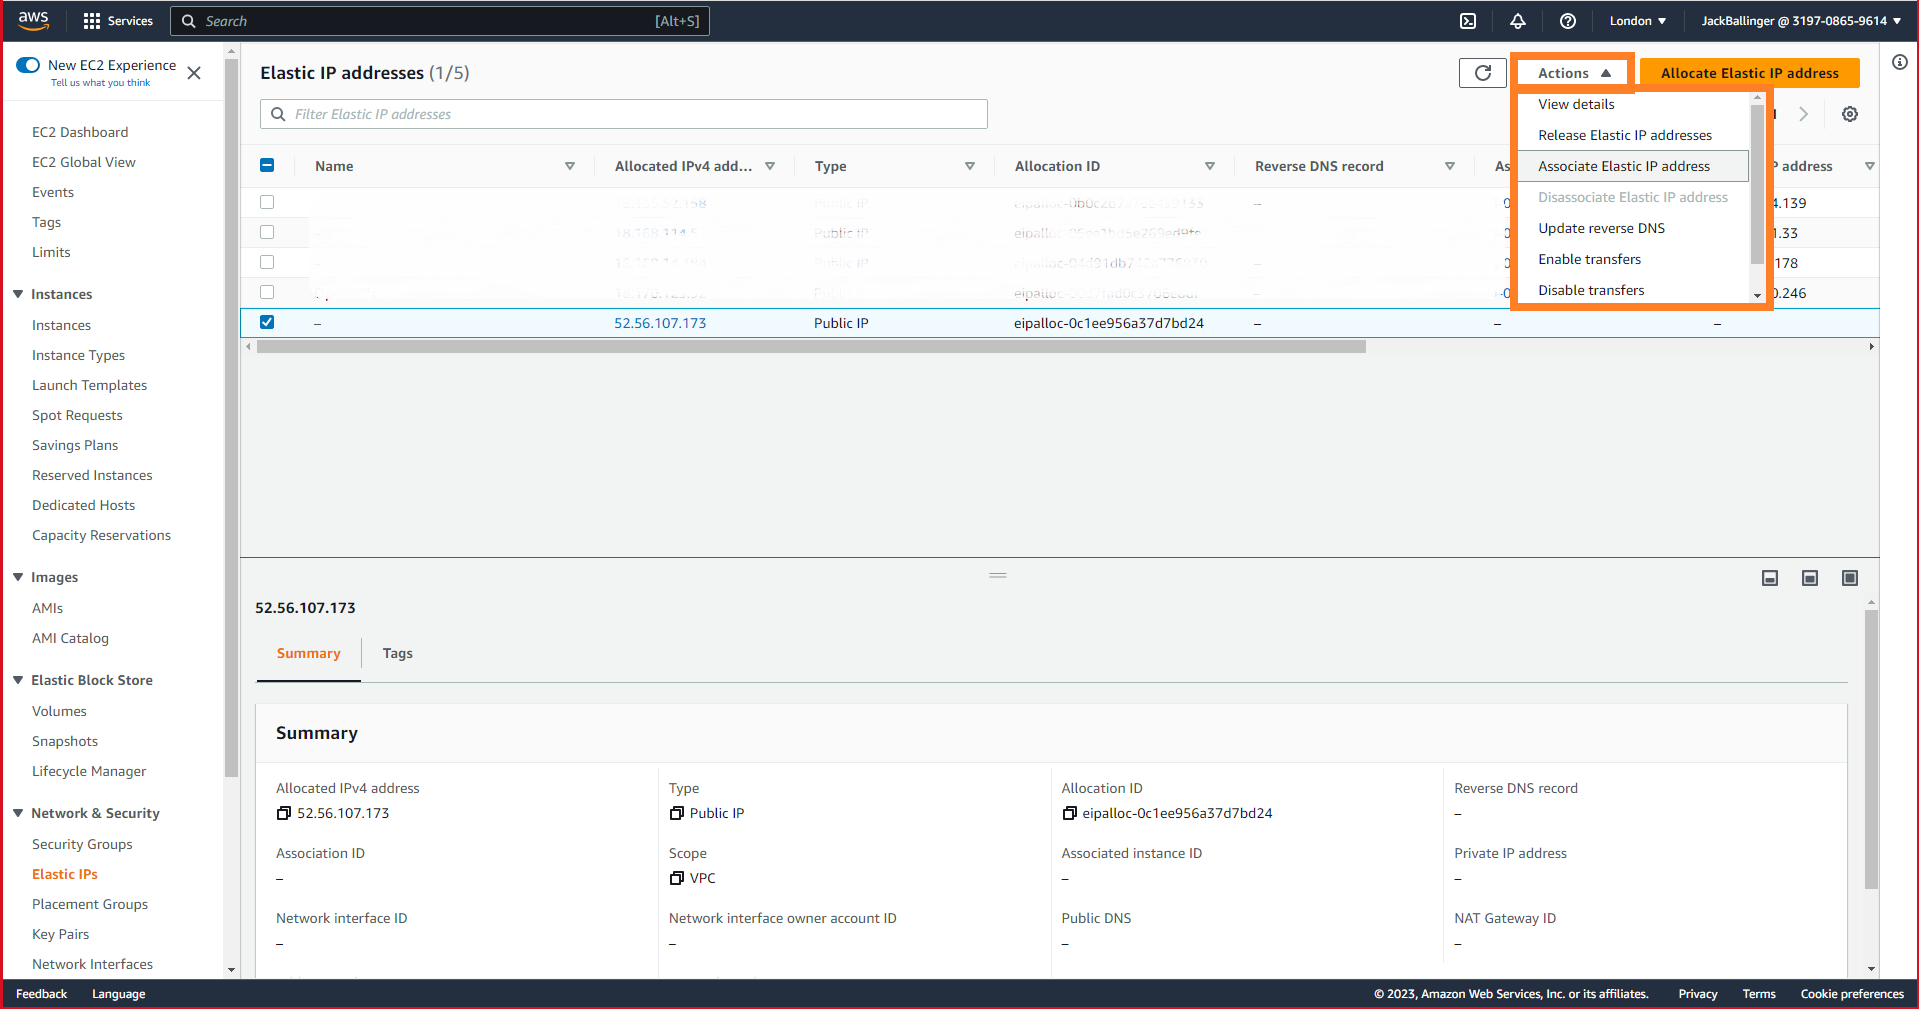
Task: Choose Enable transfers
Action: coord(1589,259)
